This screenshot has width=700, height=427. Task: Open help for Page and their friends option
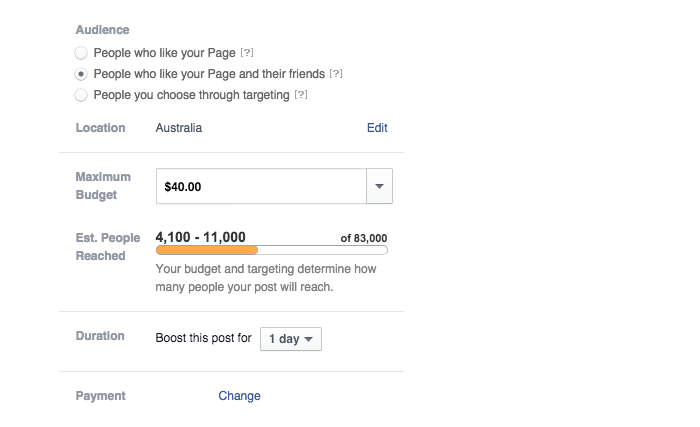tap(336, 74)
